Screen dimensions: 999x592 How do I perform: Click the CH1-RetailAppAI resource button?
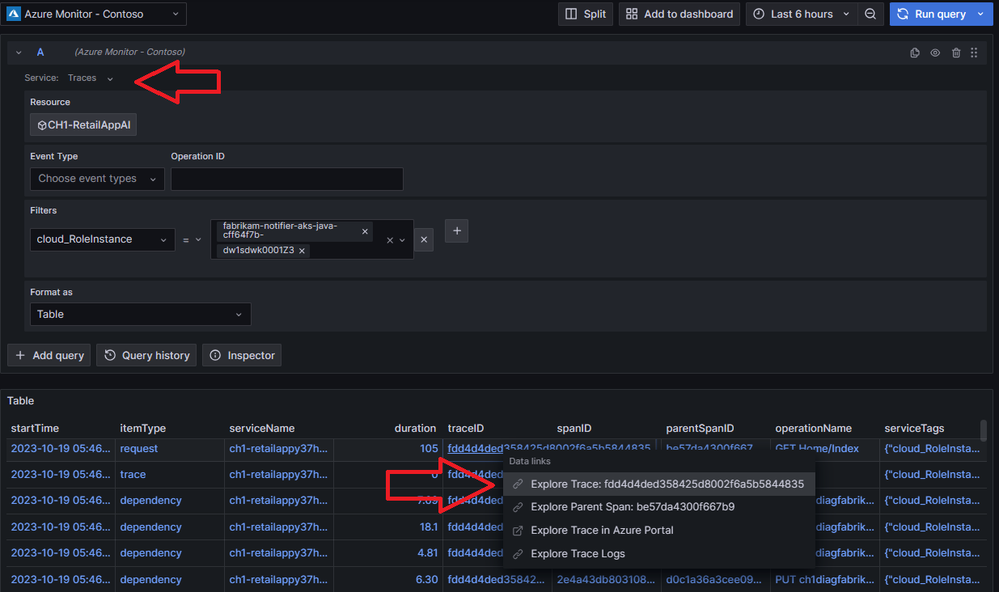[x=83, y=125]
